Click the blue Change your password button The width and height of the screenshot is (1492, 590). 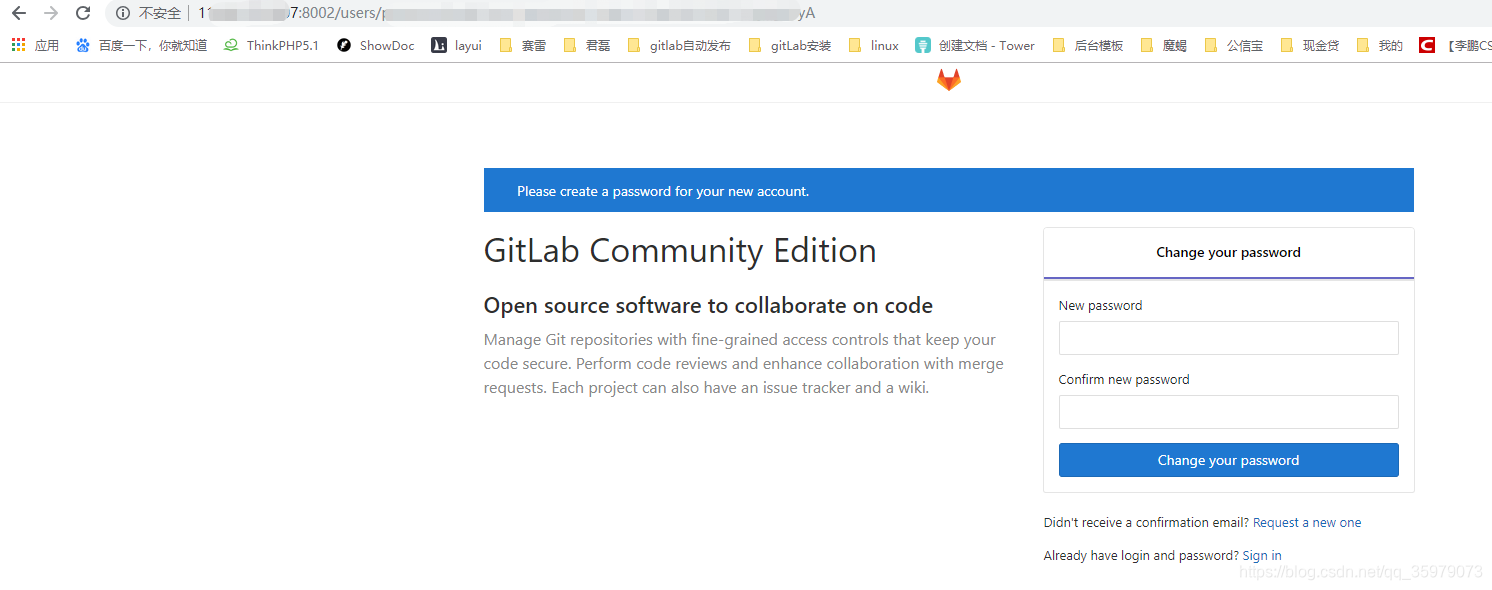(1228, 460)
